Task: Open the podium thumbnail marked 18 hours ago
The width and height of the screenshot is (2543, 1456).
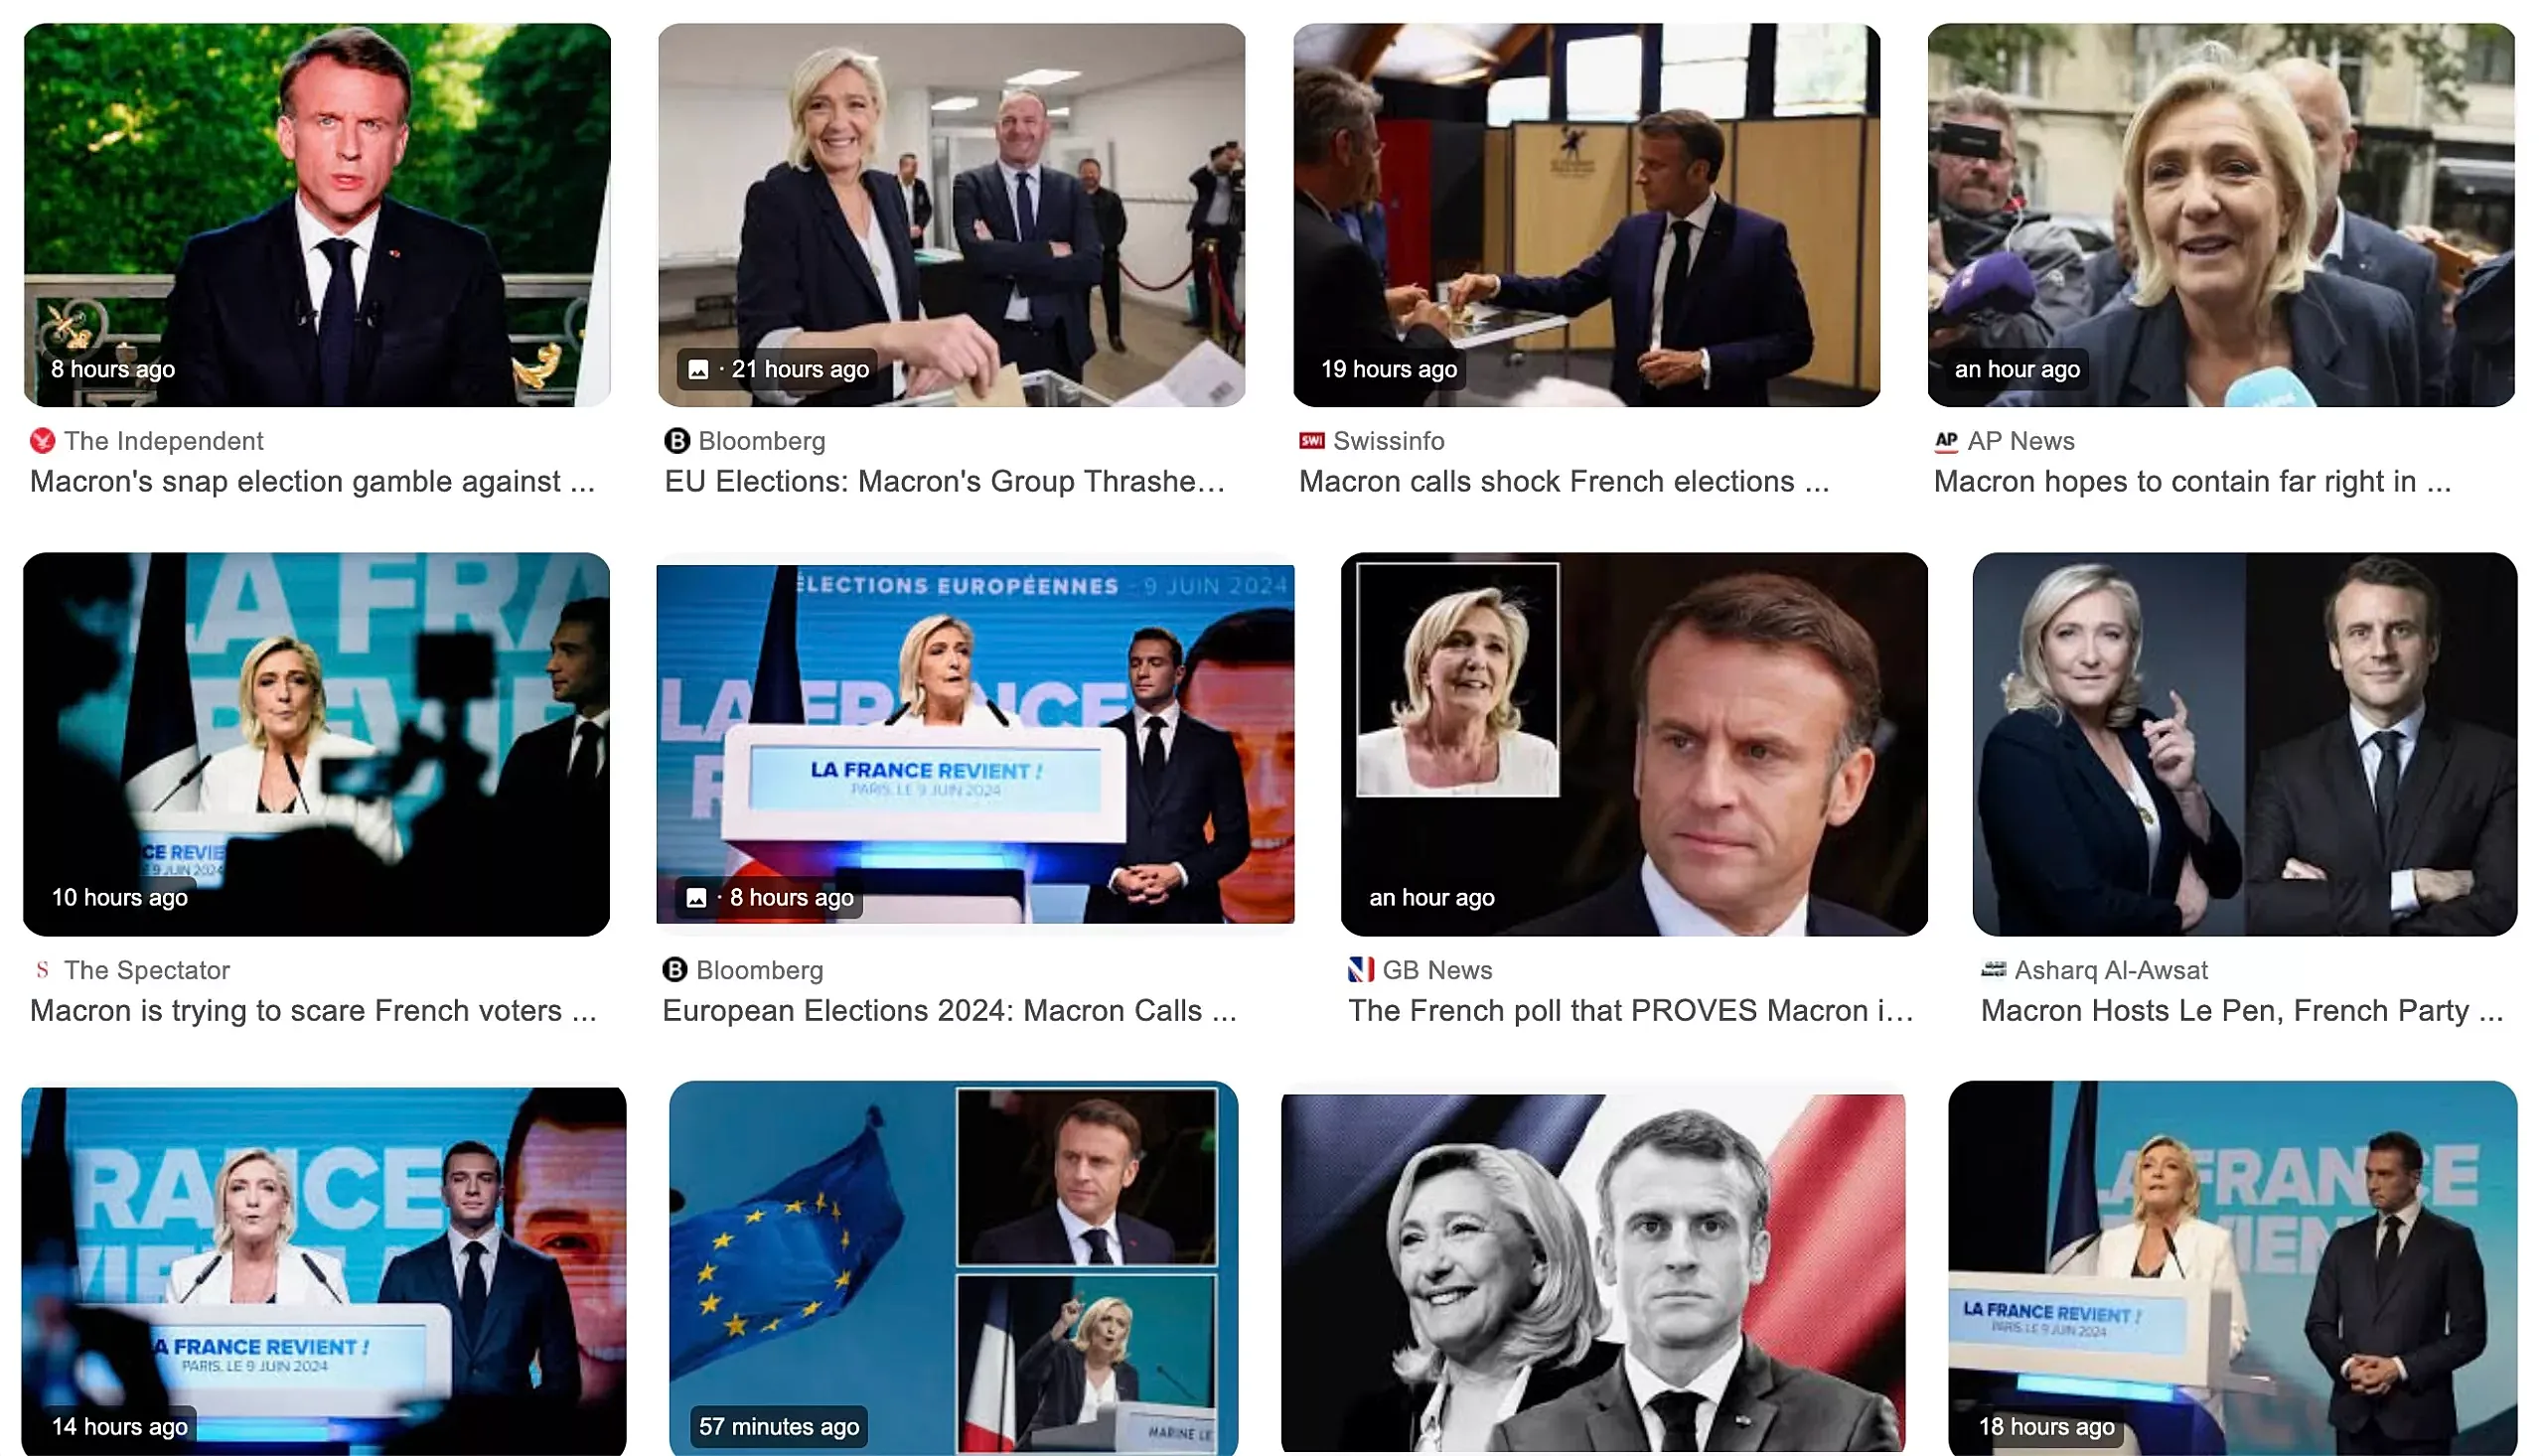Action: [x=2232, y=1268]
